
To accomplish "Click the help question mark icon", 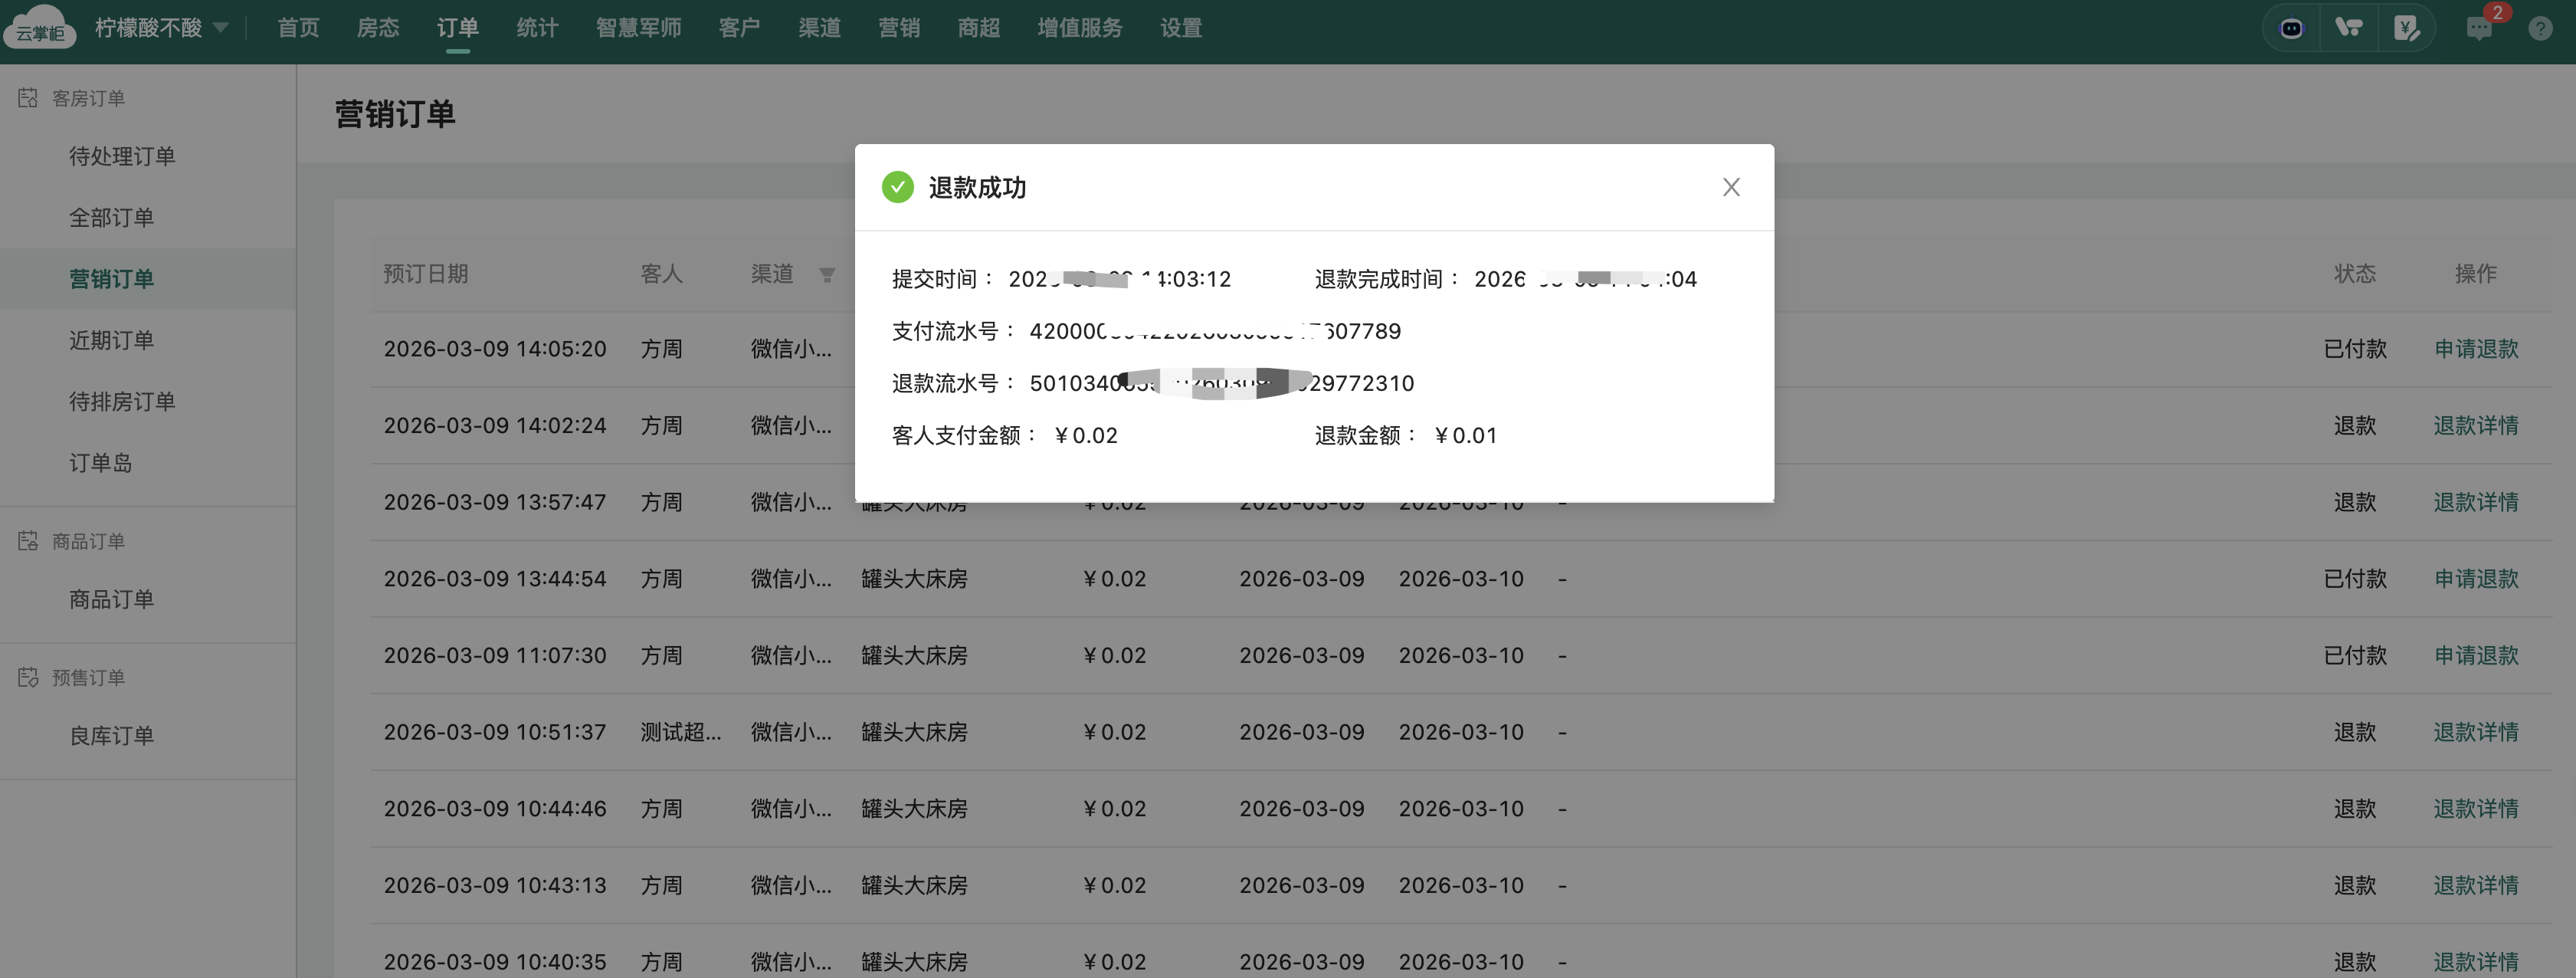I will 2540,28.
